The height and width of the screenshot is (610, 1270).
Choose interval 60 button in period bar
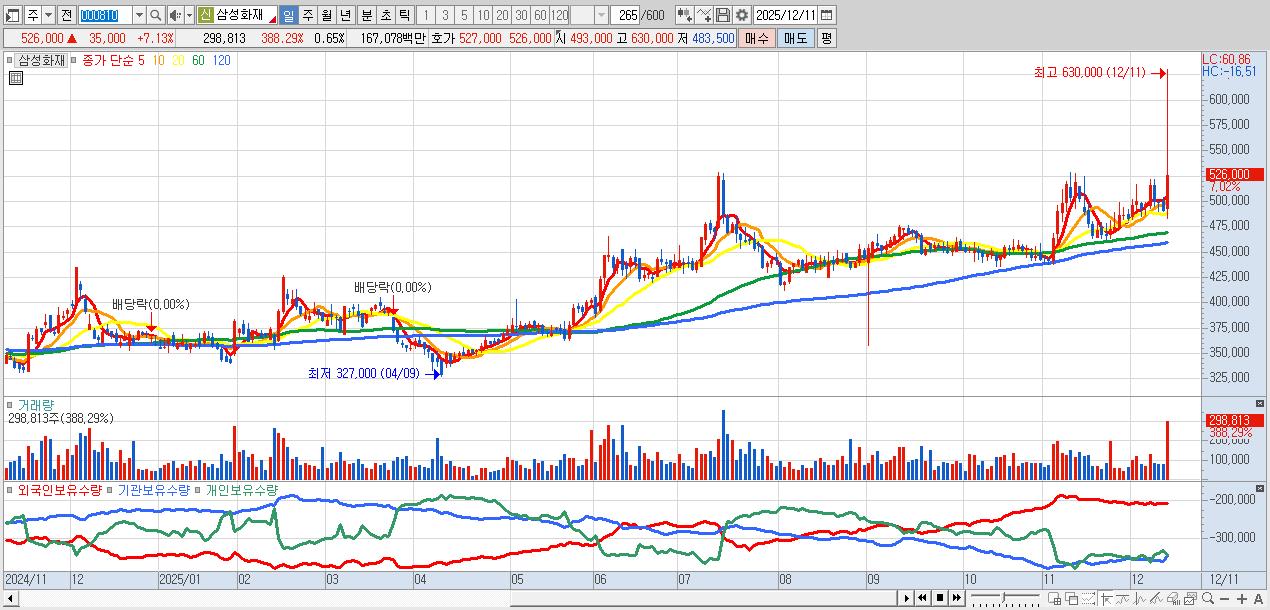click(x=538, y=15)
